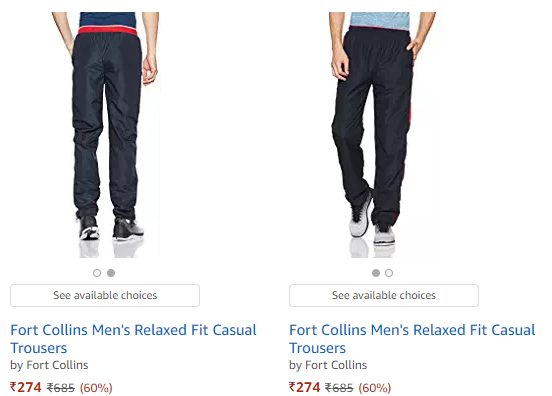The width and height of the screenshot is (552, 396).
Task: Click right product image with light blue shirt
Action: (384, 135)
